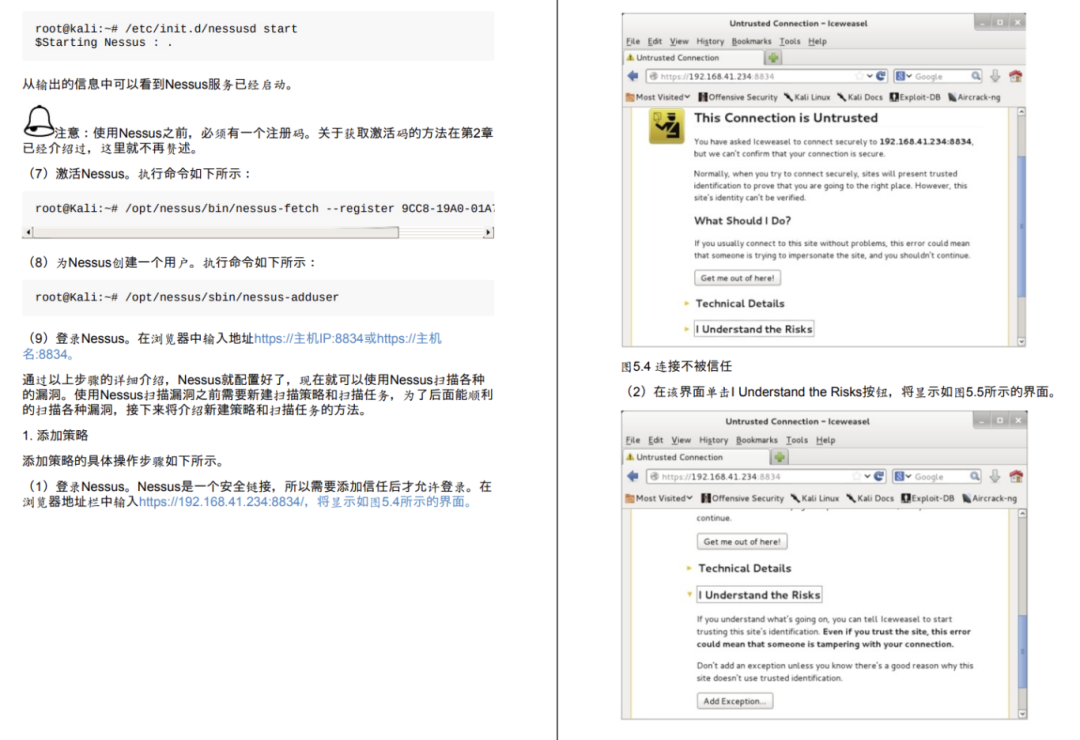Open Aircrack-ng bookmark in lower window
Image resolution: width=1080 pixels, height=740 pixels.
[x=989, y=498]
